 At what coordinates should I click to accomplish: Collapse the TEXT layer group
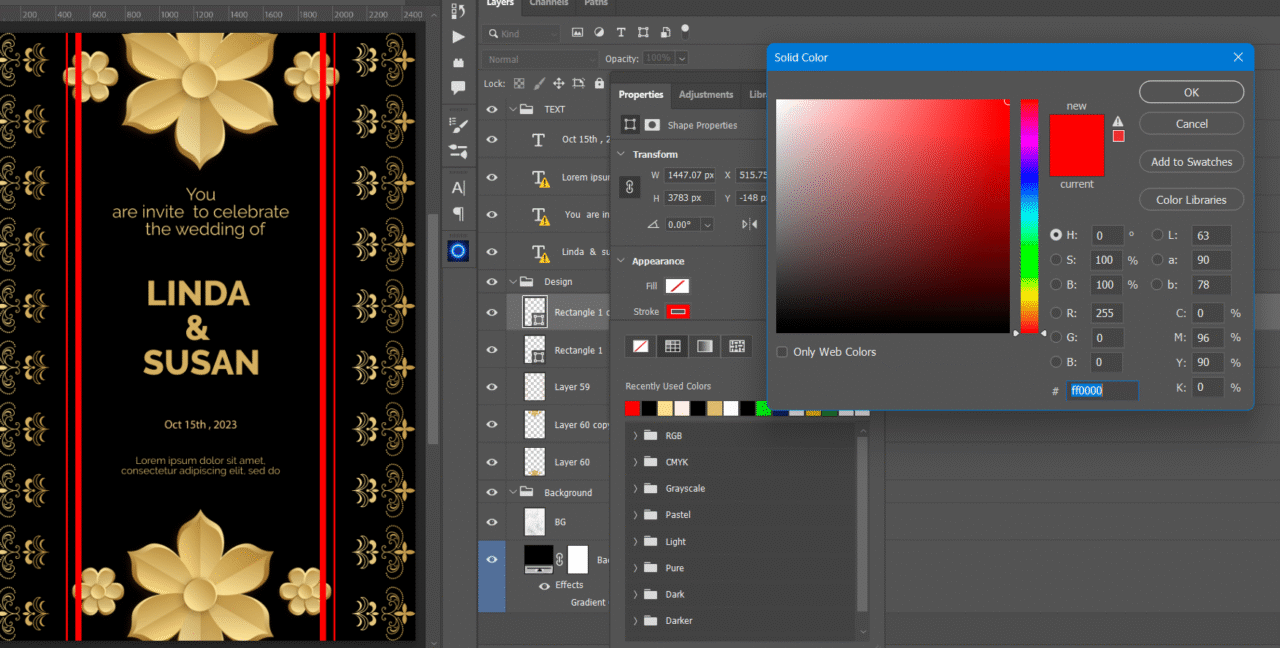[511, 110]
